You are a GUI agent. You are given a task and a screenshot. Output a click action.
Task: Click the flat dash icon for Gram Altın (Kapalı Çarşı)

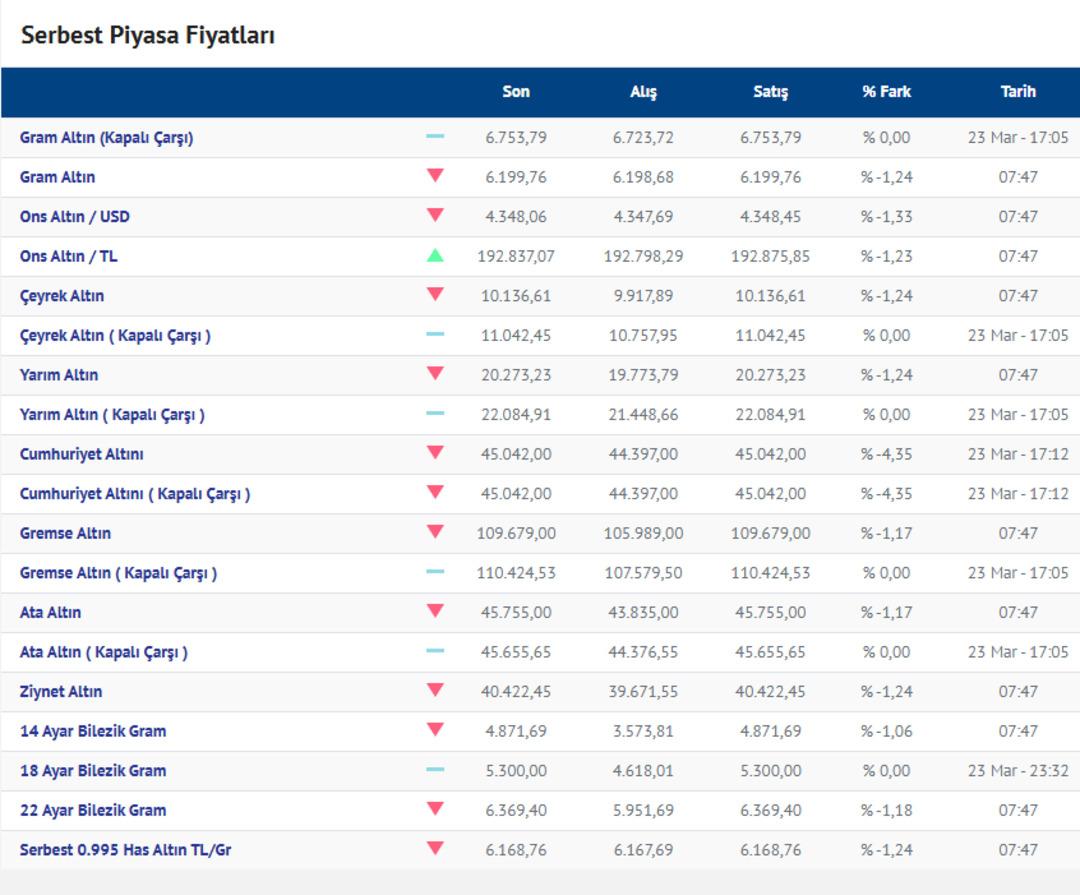pos(435,136)
